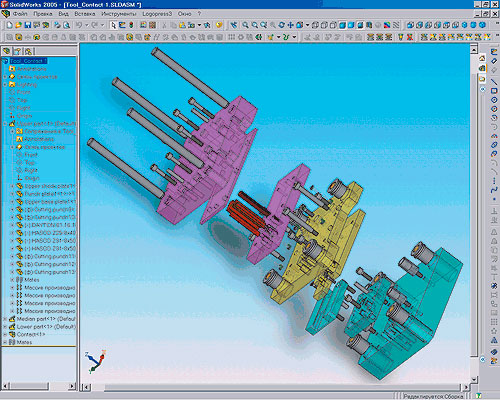This screenshot has height=400, width=500.
Task: Click the View Orientation cube icon
Action: point(300,25)
